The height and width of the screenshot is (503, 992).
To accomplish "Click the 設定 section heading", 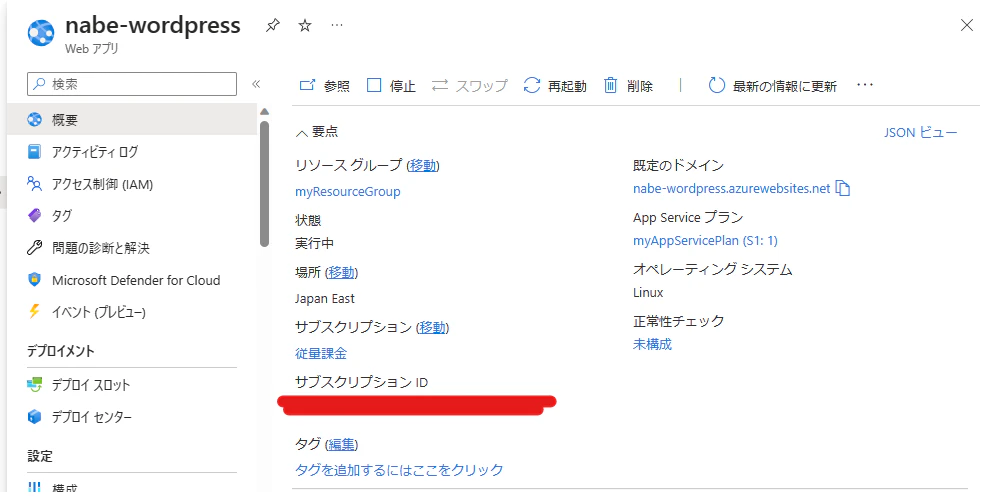I will (40, 456).
